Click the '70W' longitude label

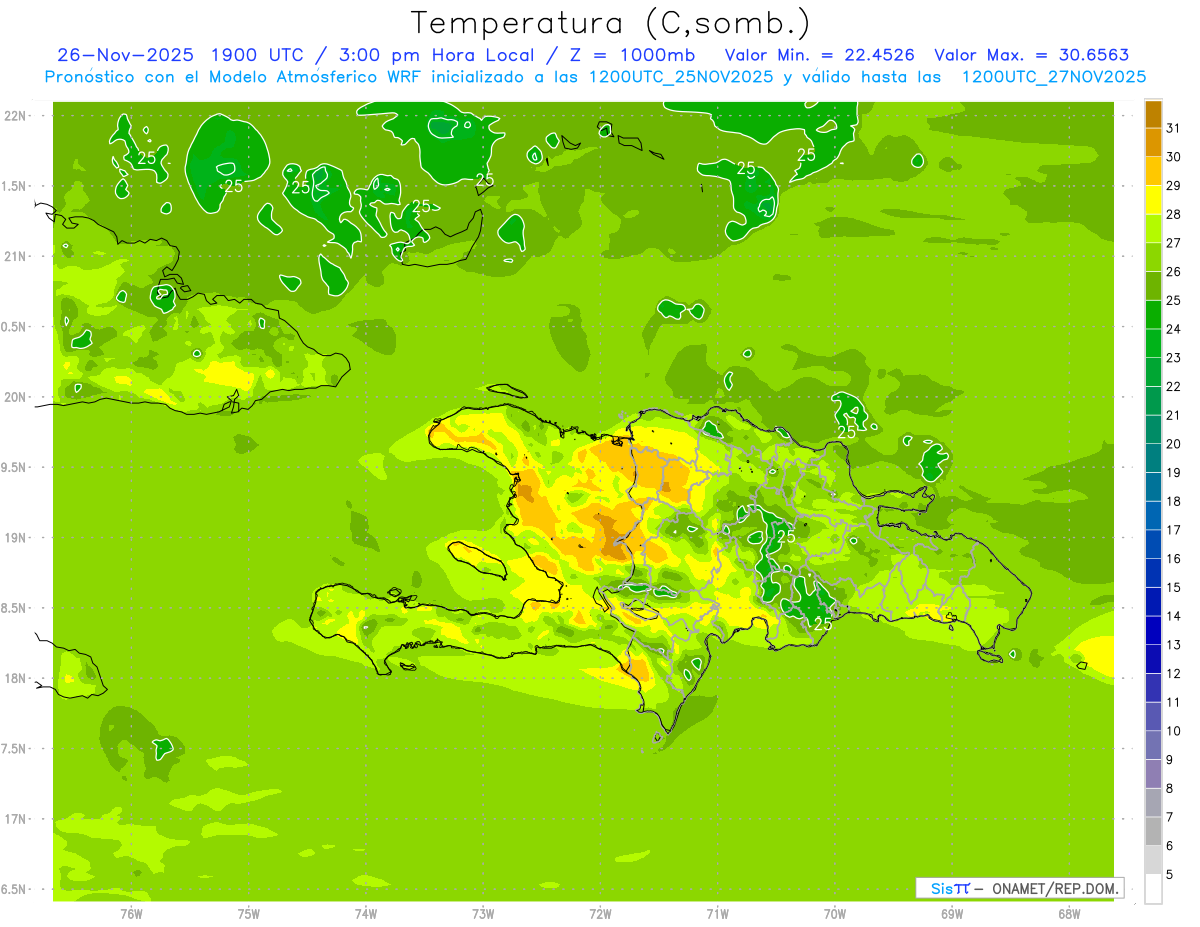[835, 914]
